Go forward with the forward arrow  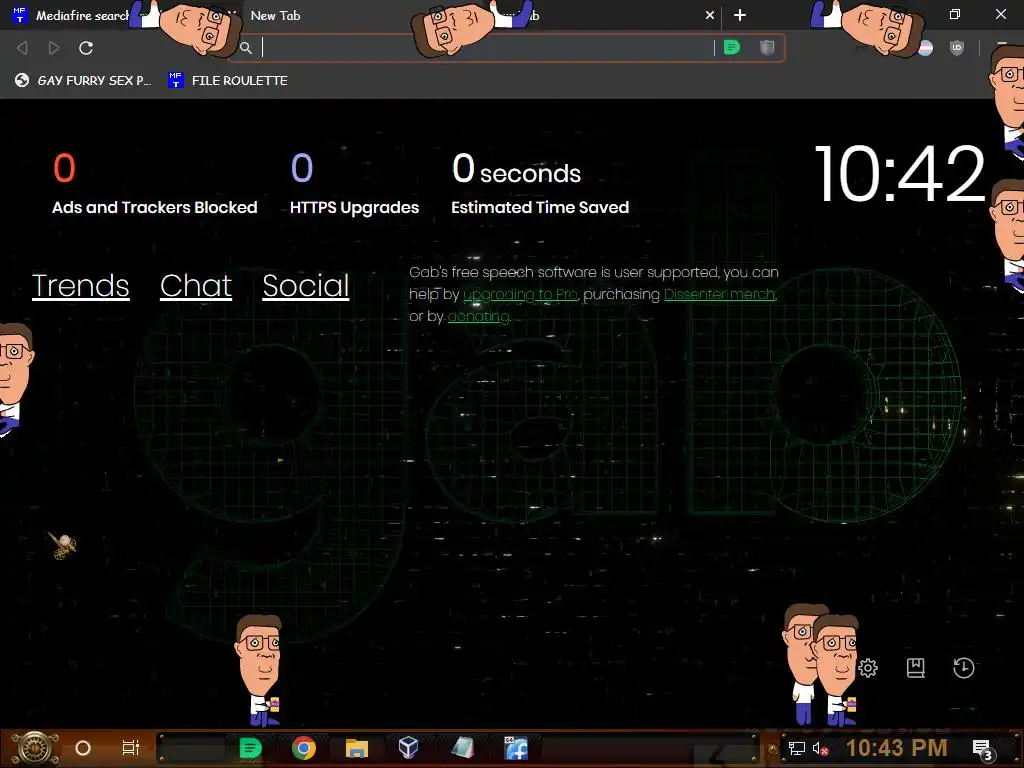(x=54, y=48)
